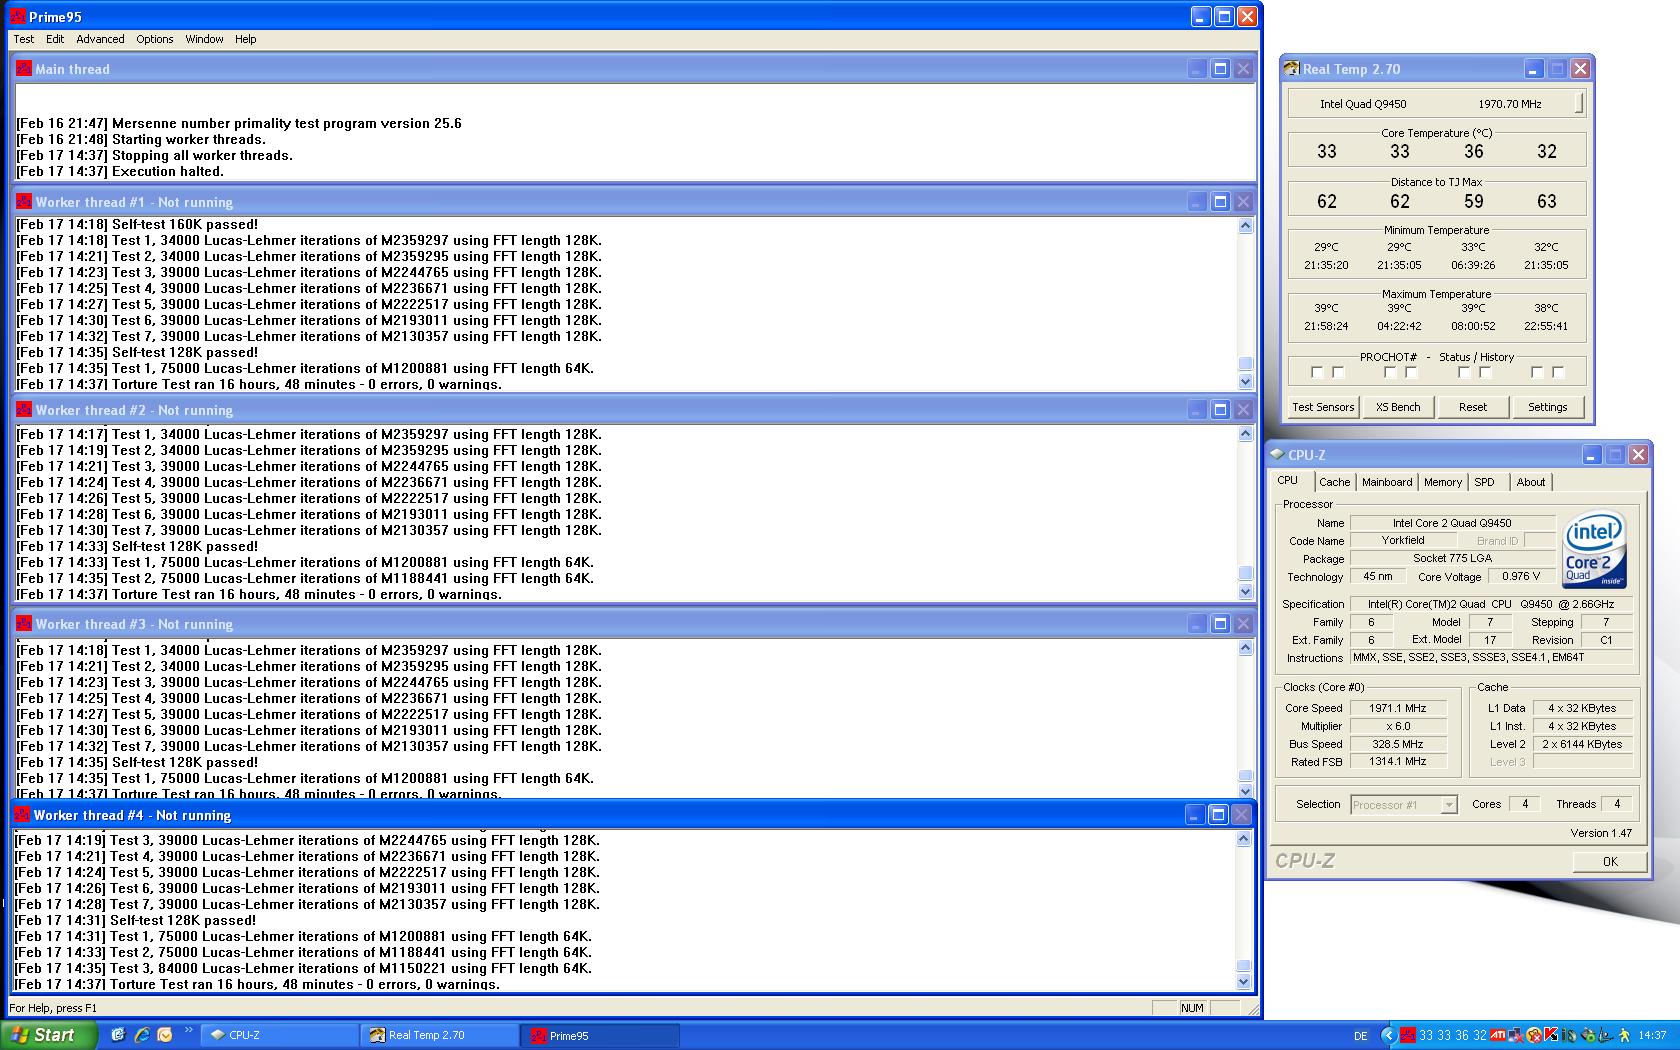Screen dimensions: 1680x1050
Task: Click the tray icon left of the running man
Action: pos(1606,1035)
